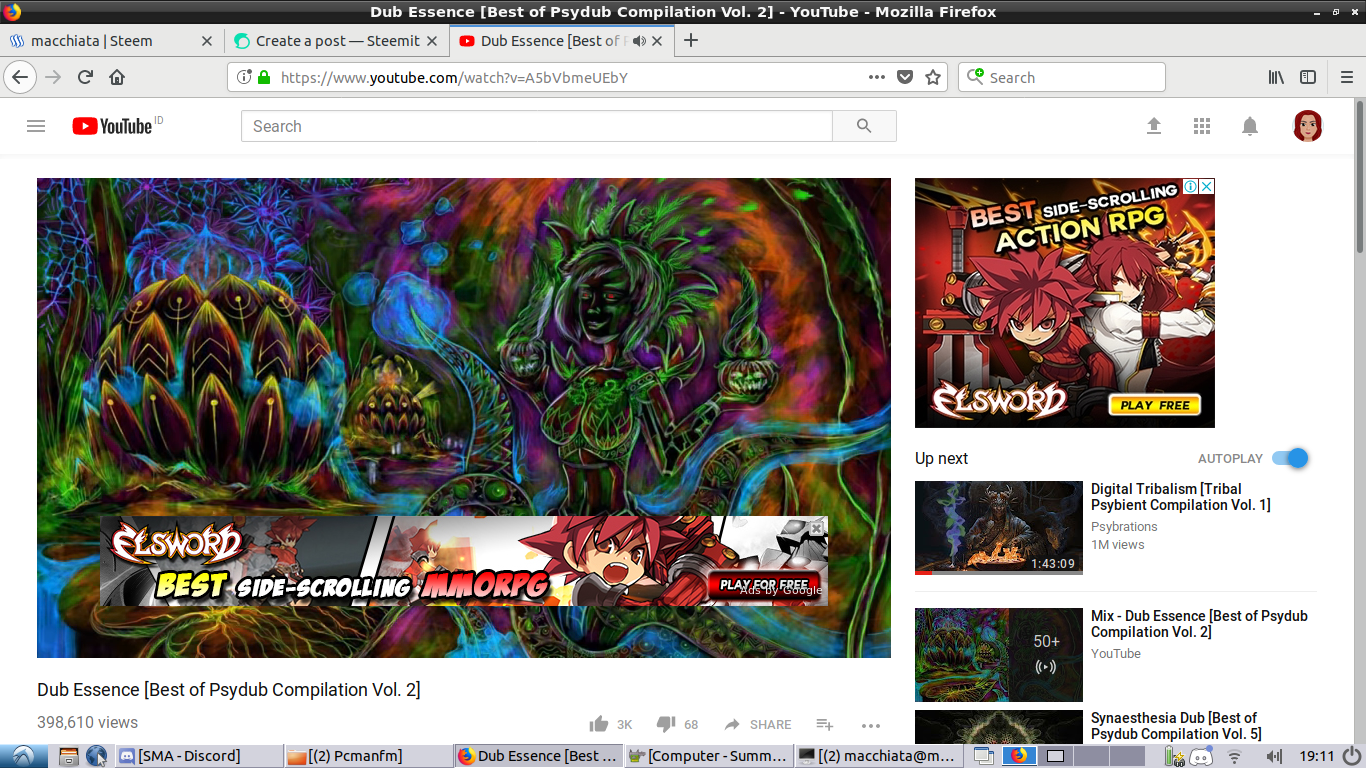The width and height of the screenshot is (1366, 768).
Task: Reload the current page
Action: [86, 77]
